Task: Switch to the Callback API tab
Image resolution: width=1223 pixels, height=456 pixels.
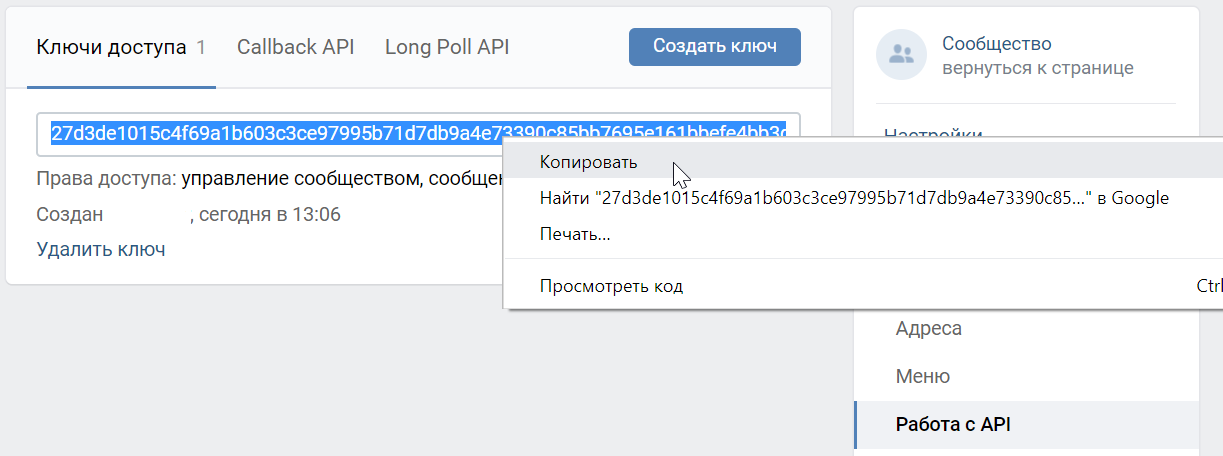Action: (x=295, y=47)
